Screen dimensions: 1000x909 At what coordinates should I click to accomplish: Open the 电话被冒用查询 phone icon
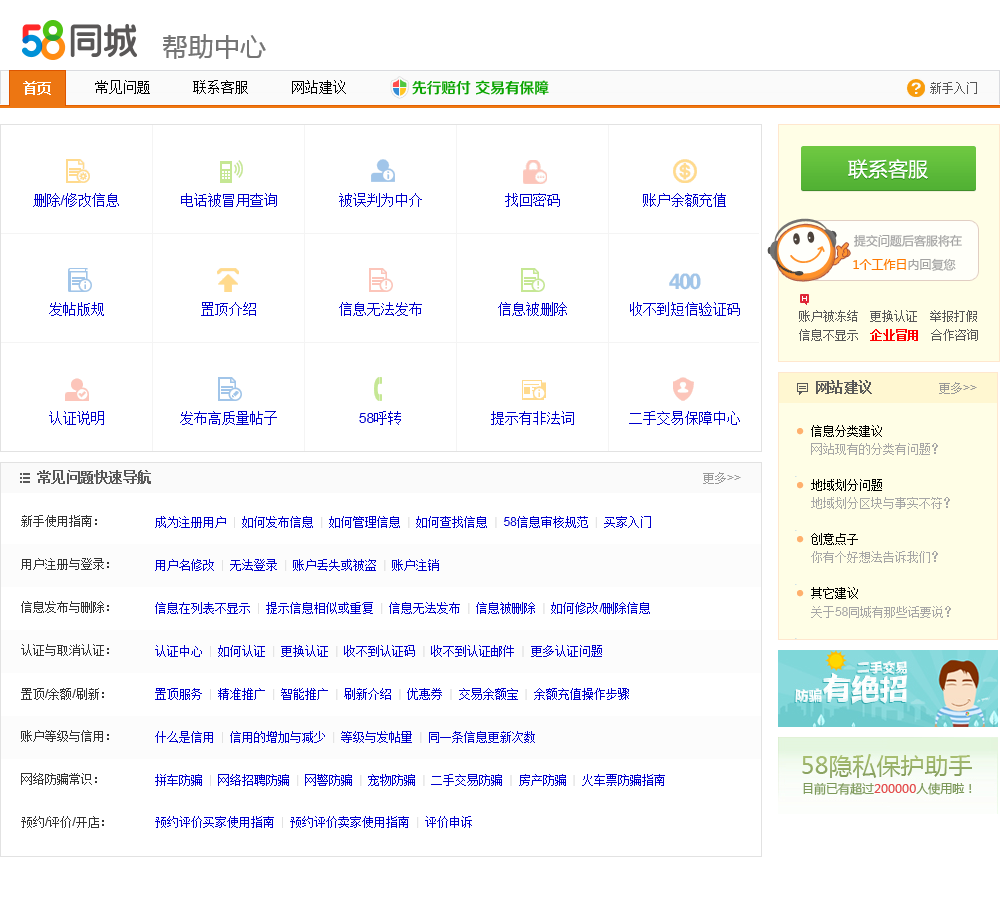point(230,171)
